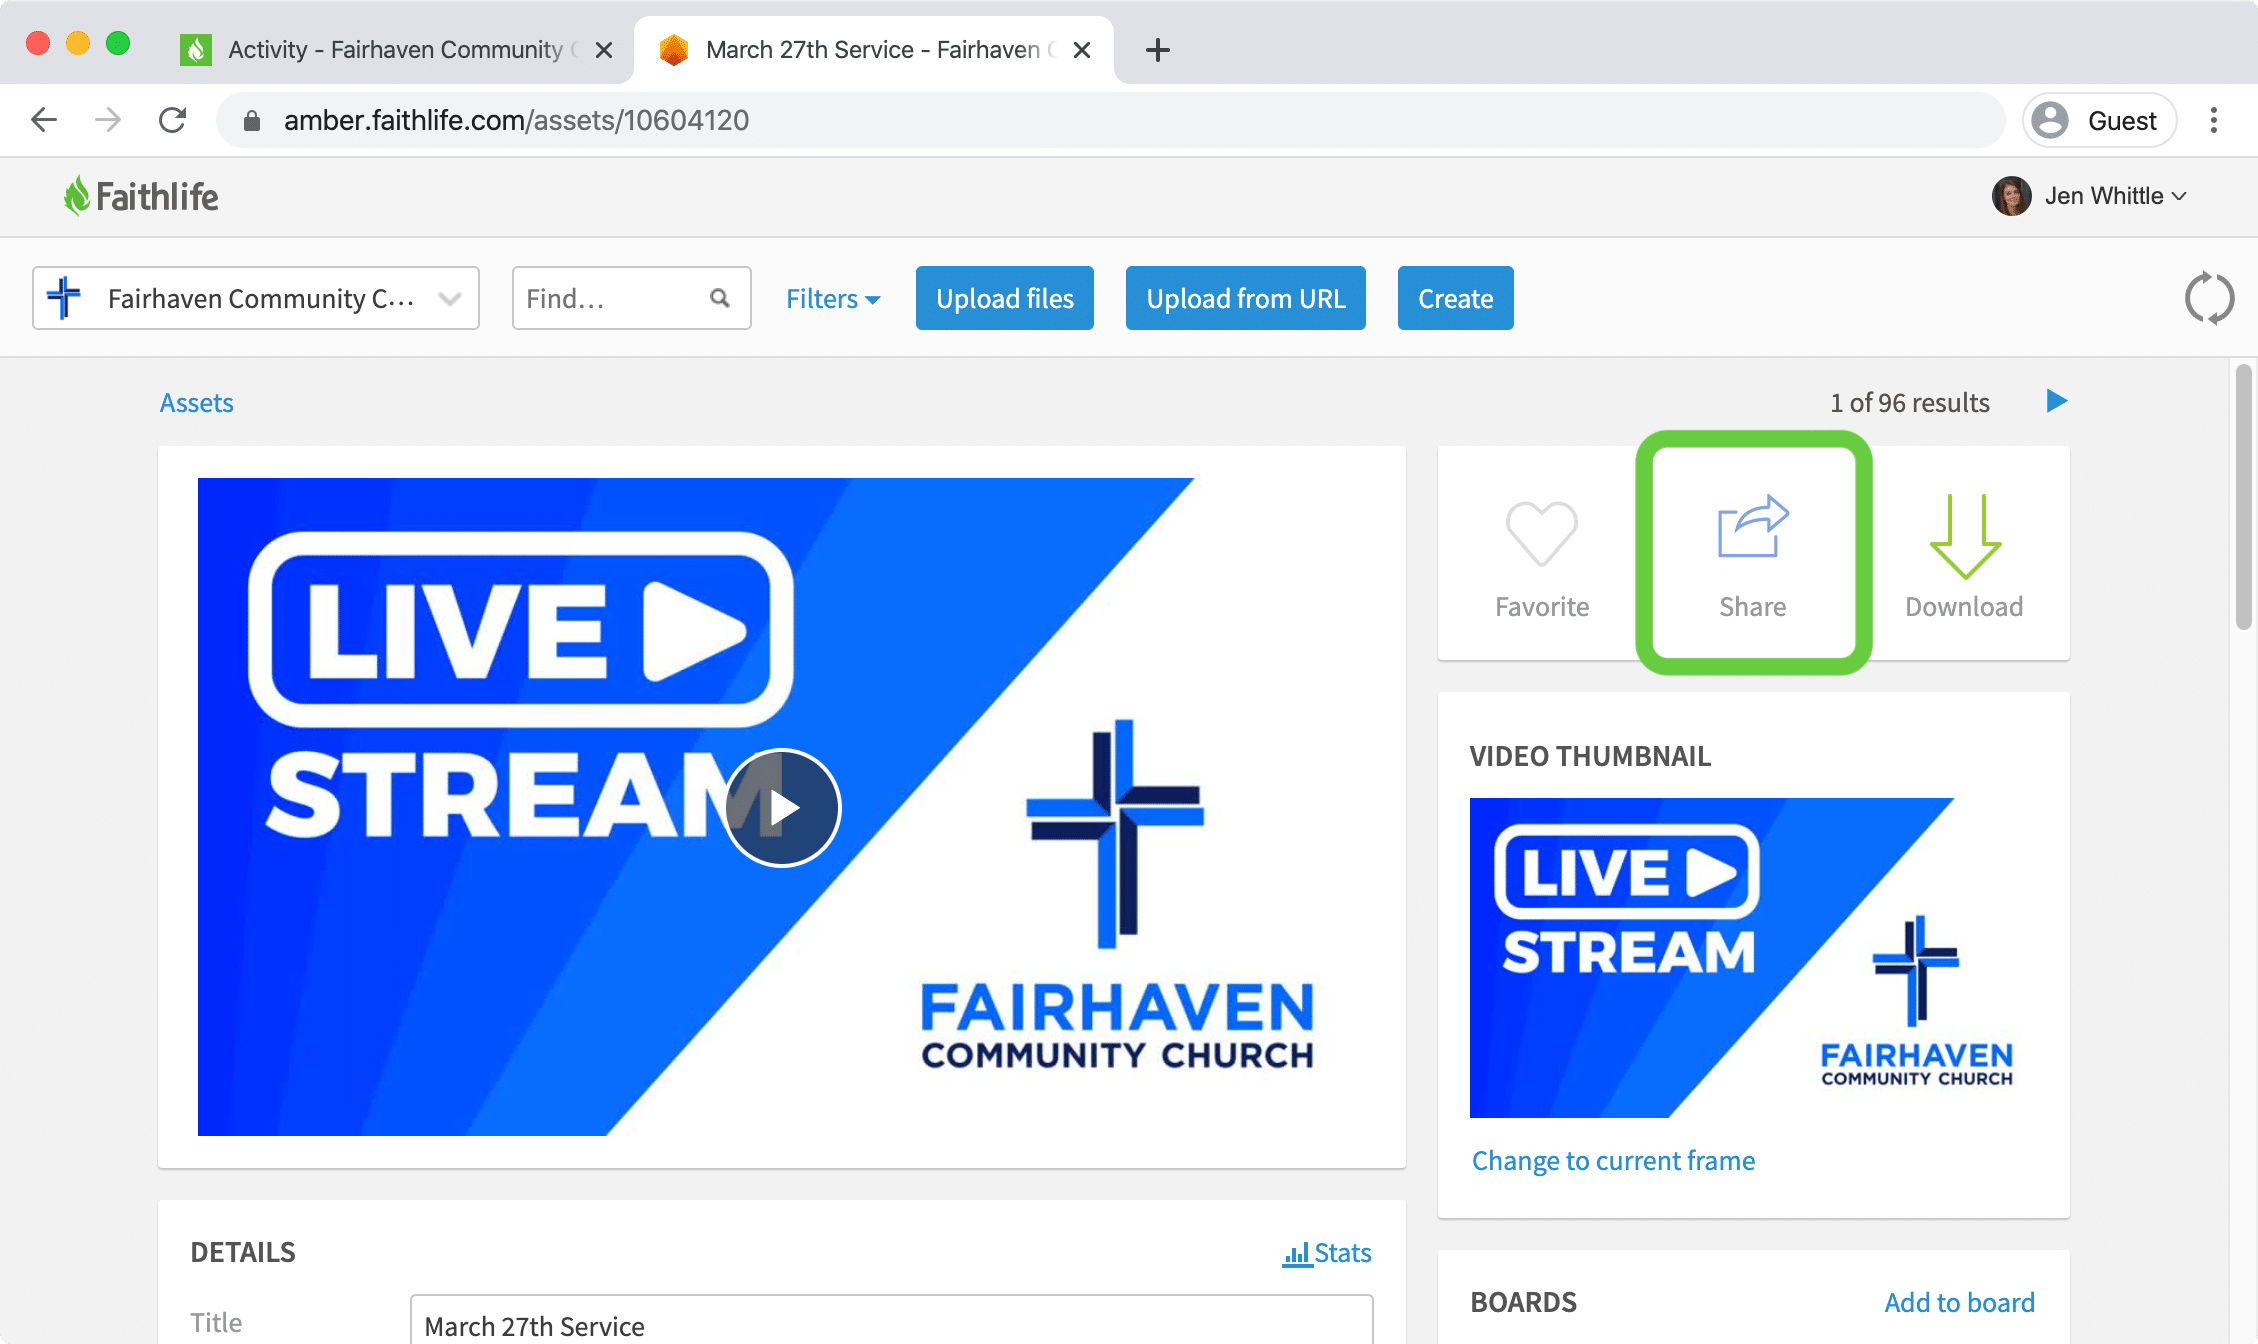This screenshot has height=1344, width=2258.
Task: Click the site lock icon
Action: 252,121
